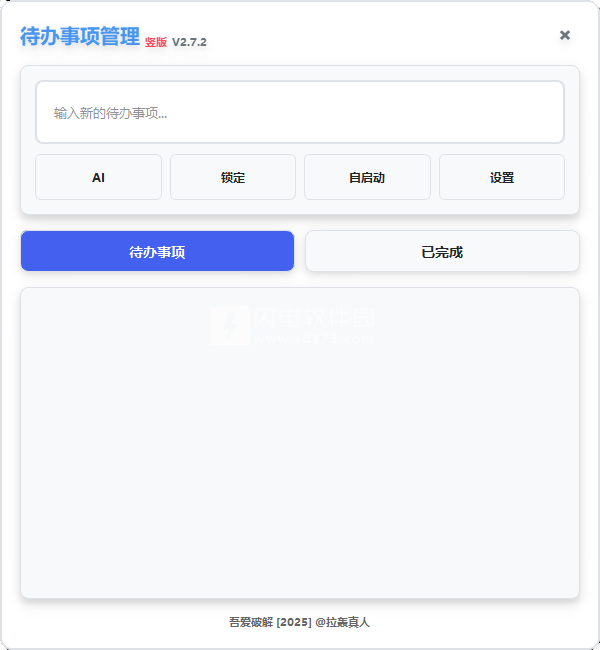The width and height of the screenshot is (600, 650).
Task: Open 设置 settings
Action: [502, 177]
